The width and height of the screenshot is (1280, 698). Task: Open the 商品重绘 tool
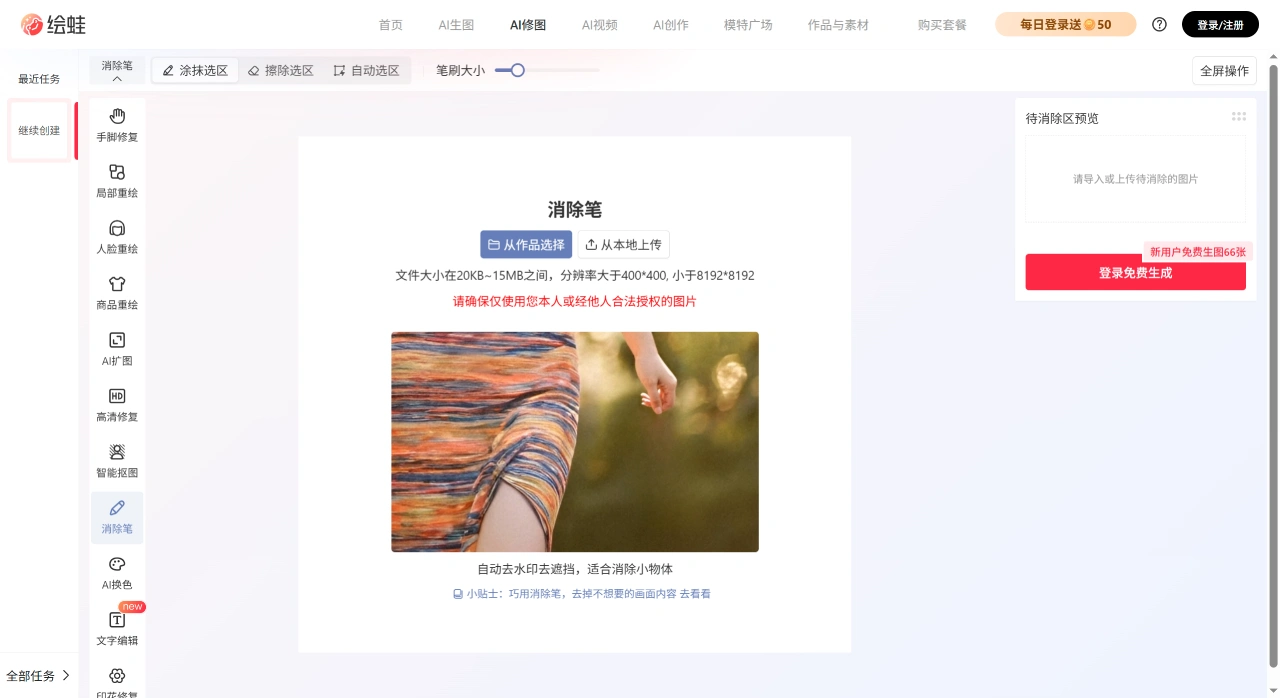tap(116, 292)
